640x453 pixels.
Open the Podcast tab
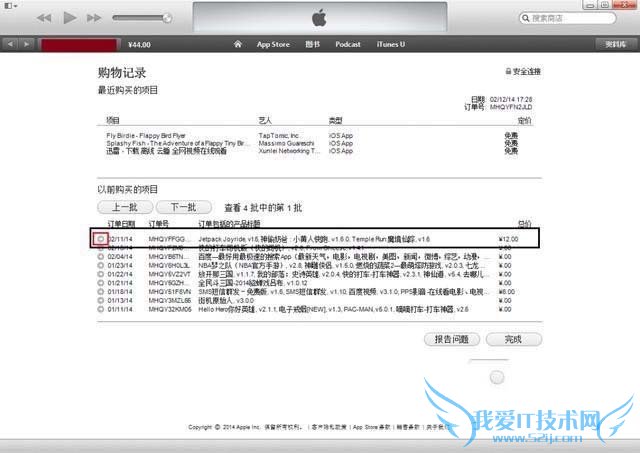348,44
